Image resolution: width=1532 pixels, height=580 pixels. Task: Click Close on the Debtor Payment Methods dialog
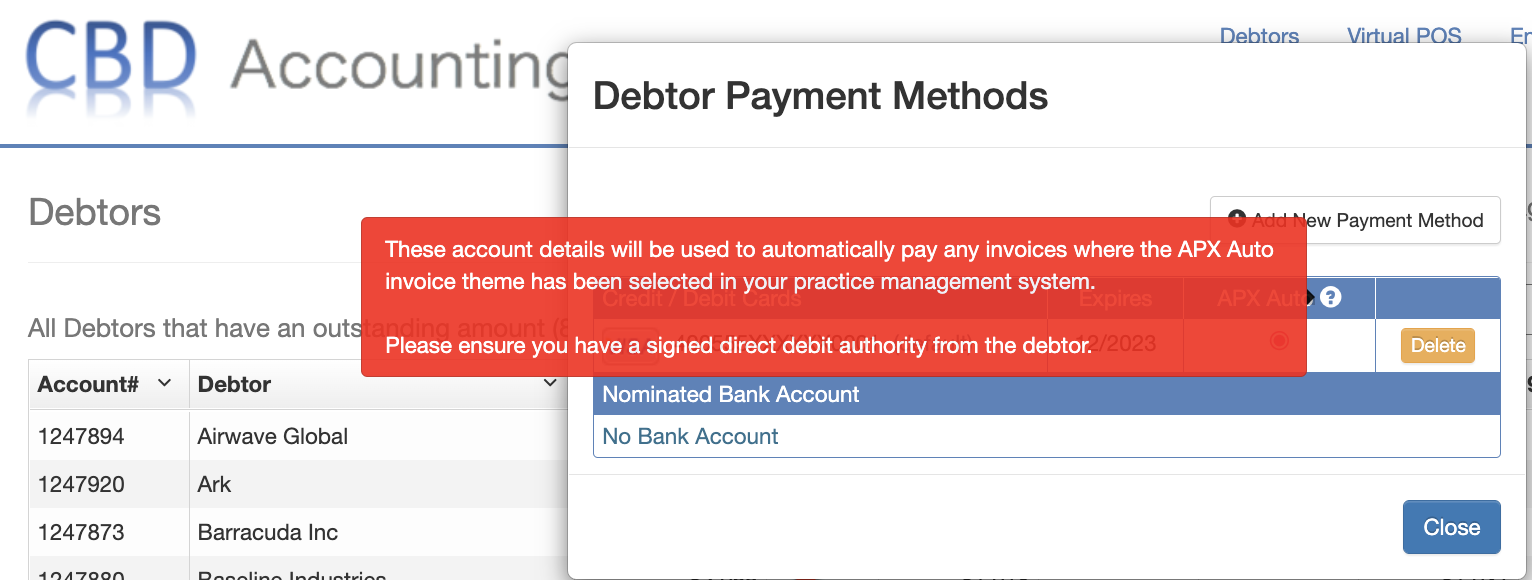(1451, 527)
